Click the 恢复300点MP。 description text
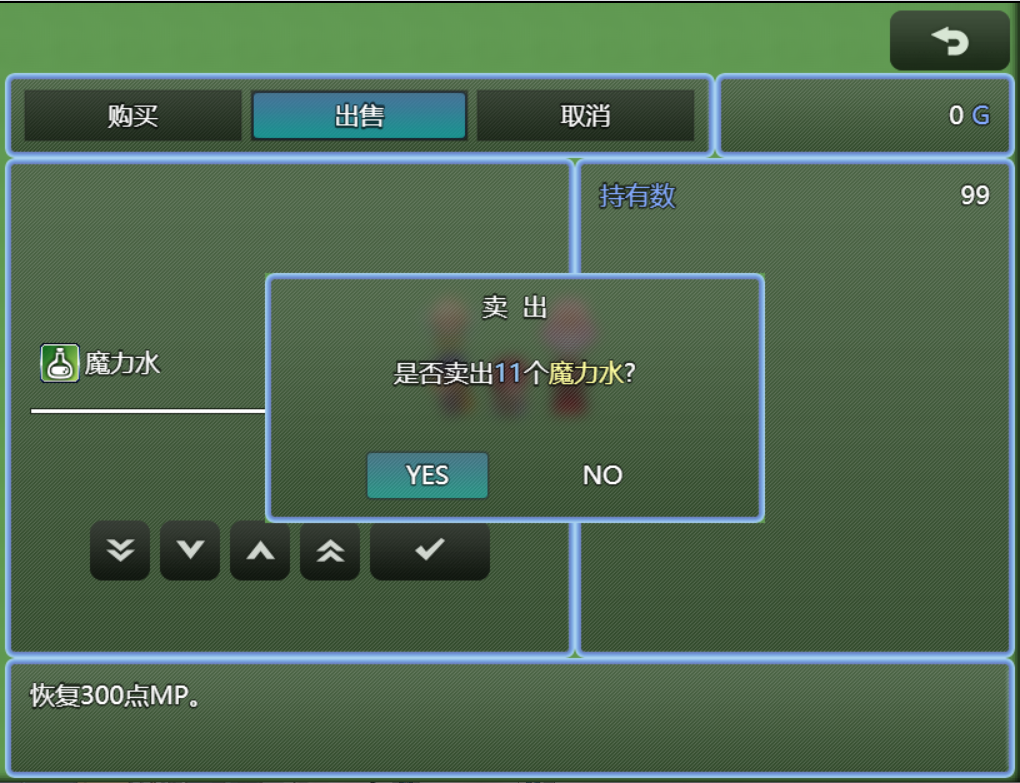This screenshot has width=1020, height=783. point(116,696)
